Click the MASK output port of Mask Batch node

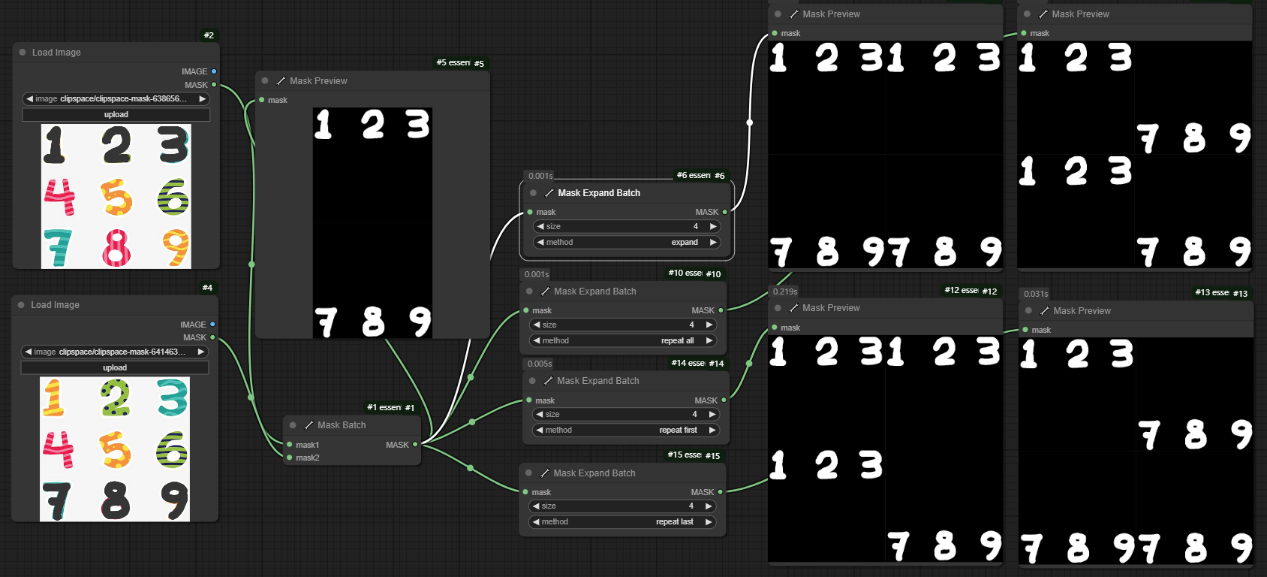tap(415, 445)
